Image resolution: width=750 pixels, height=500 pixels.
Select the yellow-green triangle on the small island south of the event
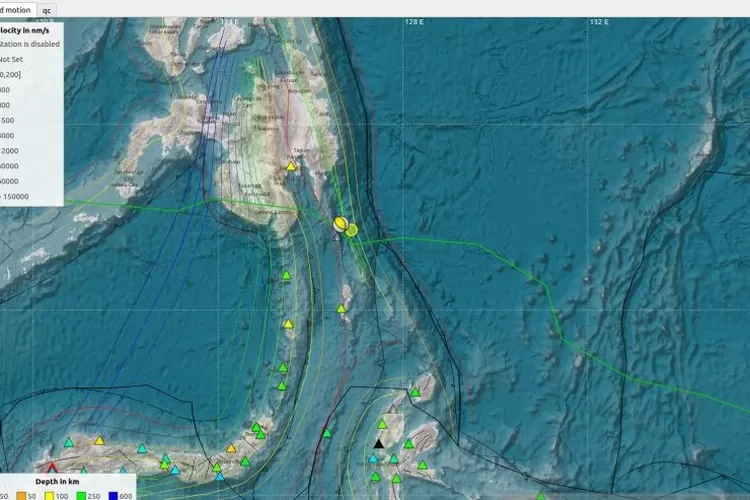[341, 309]
